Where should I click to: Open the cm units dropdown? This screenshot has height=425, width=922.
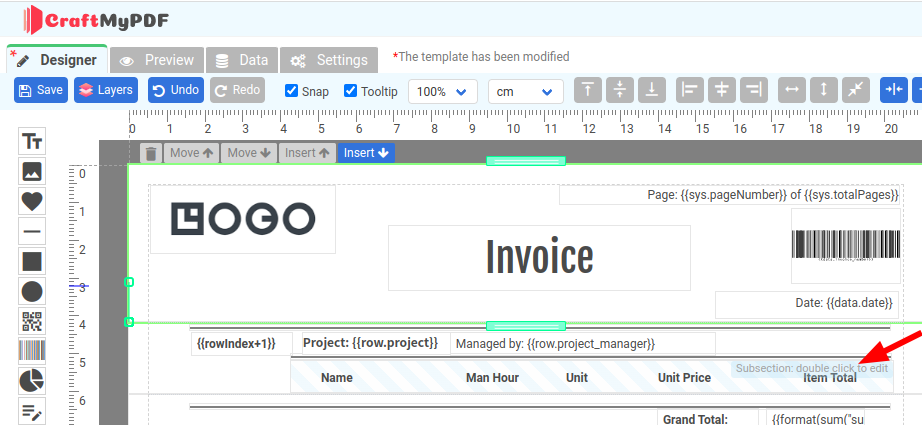(525, 91)
